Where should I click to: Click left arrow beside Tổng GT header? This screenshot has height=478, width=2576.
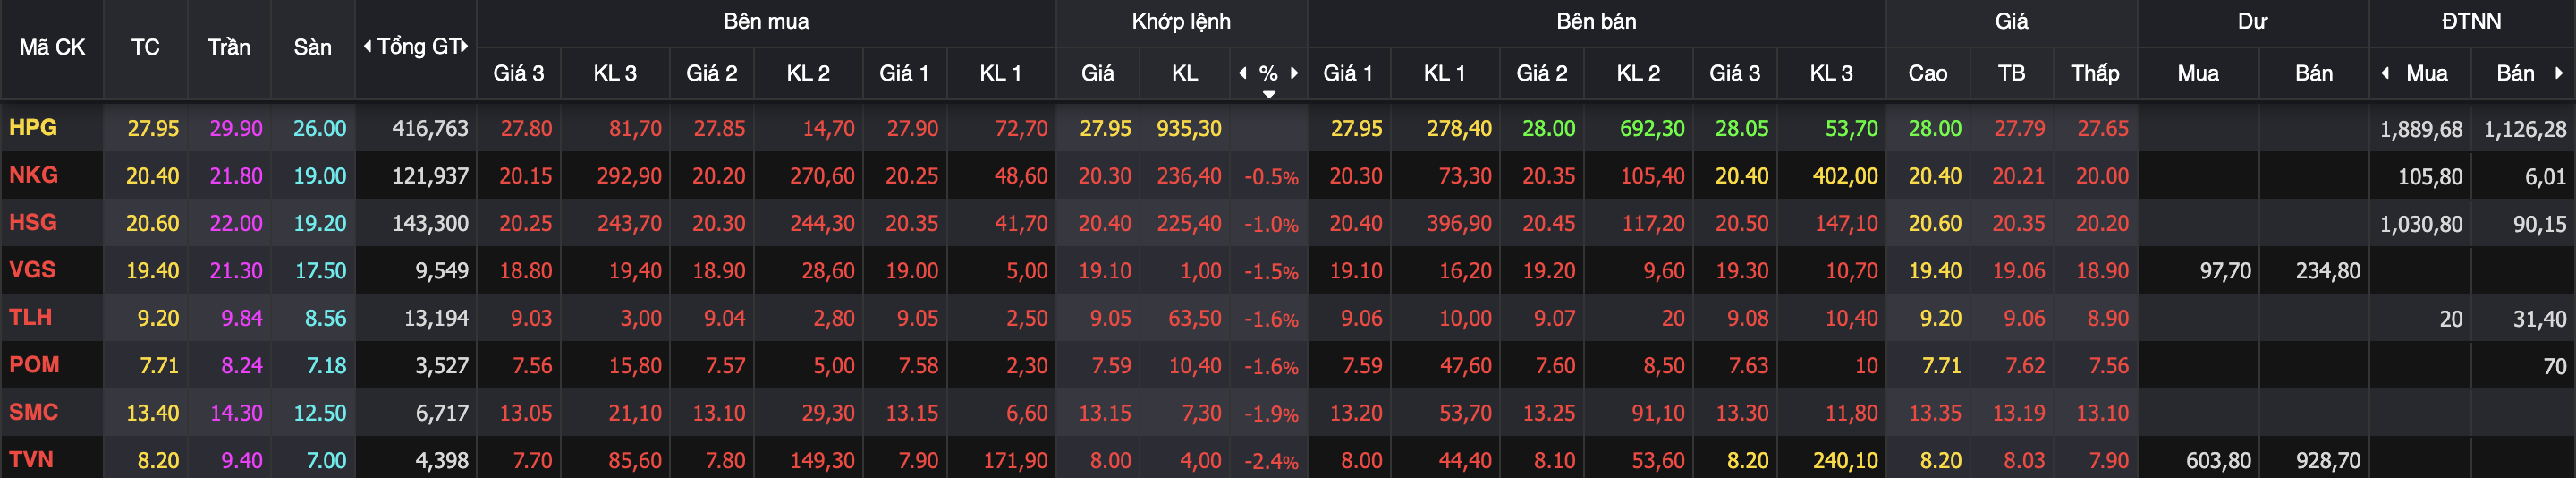pos(367,46)
